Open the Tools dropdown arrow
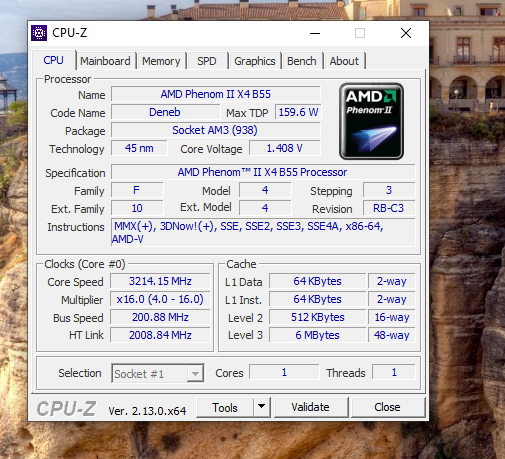Image resolution: width=505 pixels, height=459 pixels. pos(262,407)
